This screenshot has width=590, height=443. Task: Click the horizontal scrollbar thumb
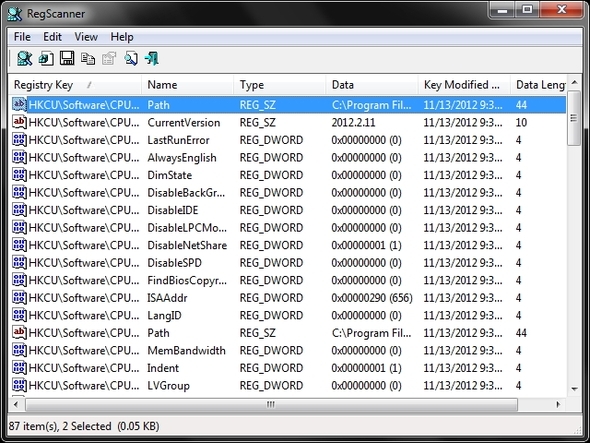coord(271,405)
